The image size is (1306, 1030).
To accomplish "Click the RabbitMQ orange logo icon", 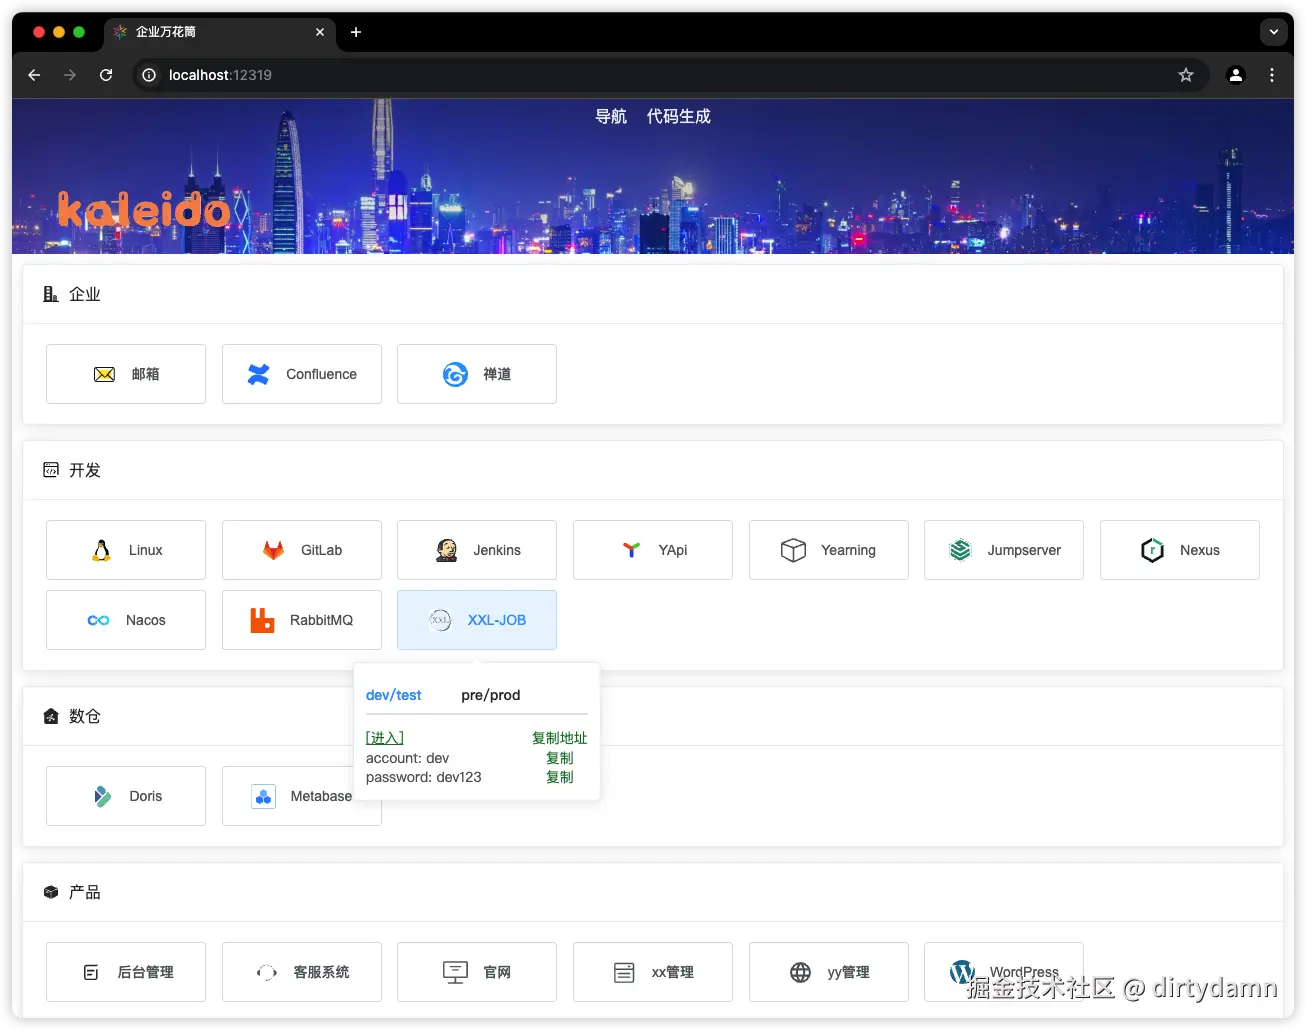I will click(x=262, y=620).
